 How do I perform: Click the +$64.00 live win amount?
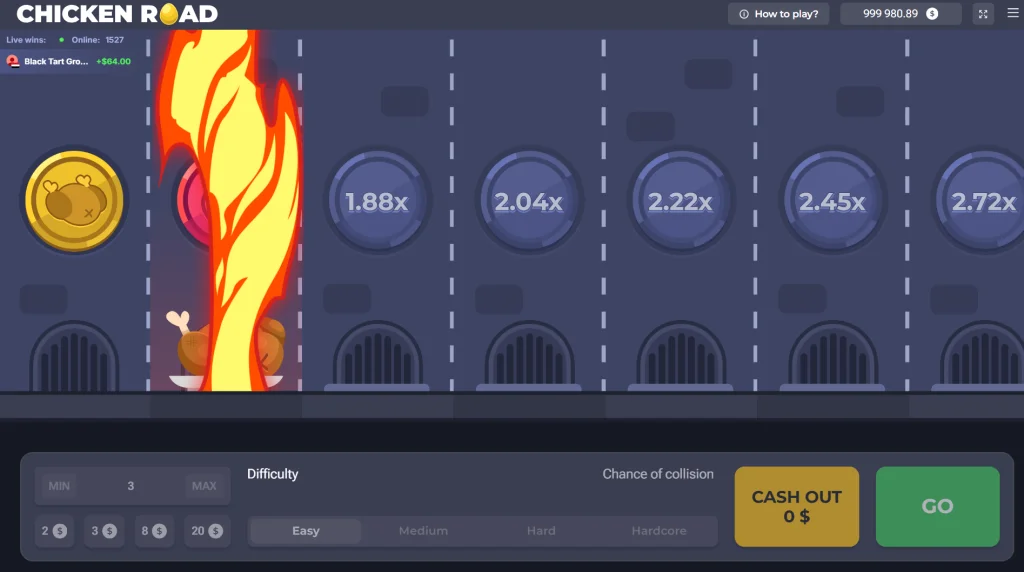114,61
